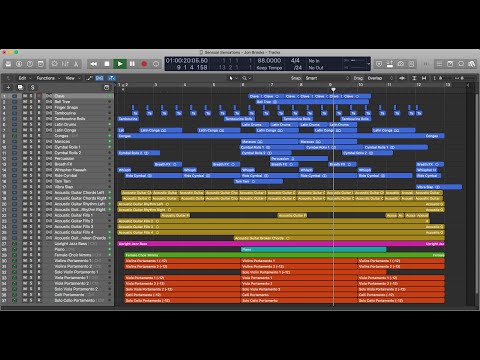Rewind the playhead
The height and width of the screenshot is (360, 480).
click(94, 64)
